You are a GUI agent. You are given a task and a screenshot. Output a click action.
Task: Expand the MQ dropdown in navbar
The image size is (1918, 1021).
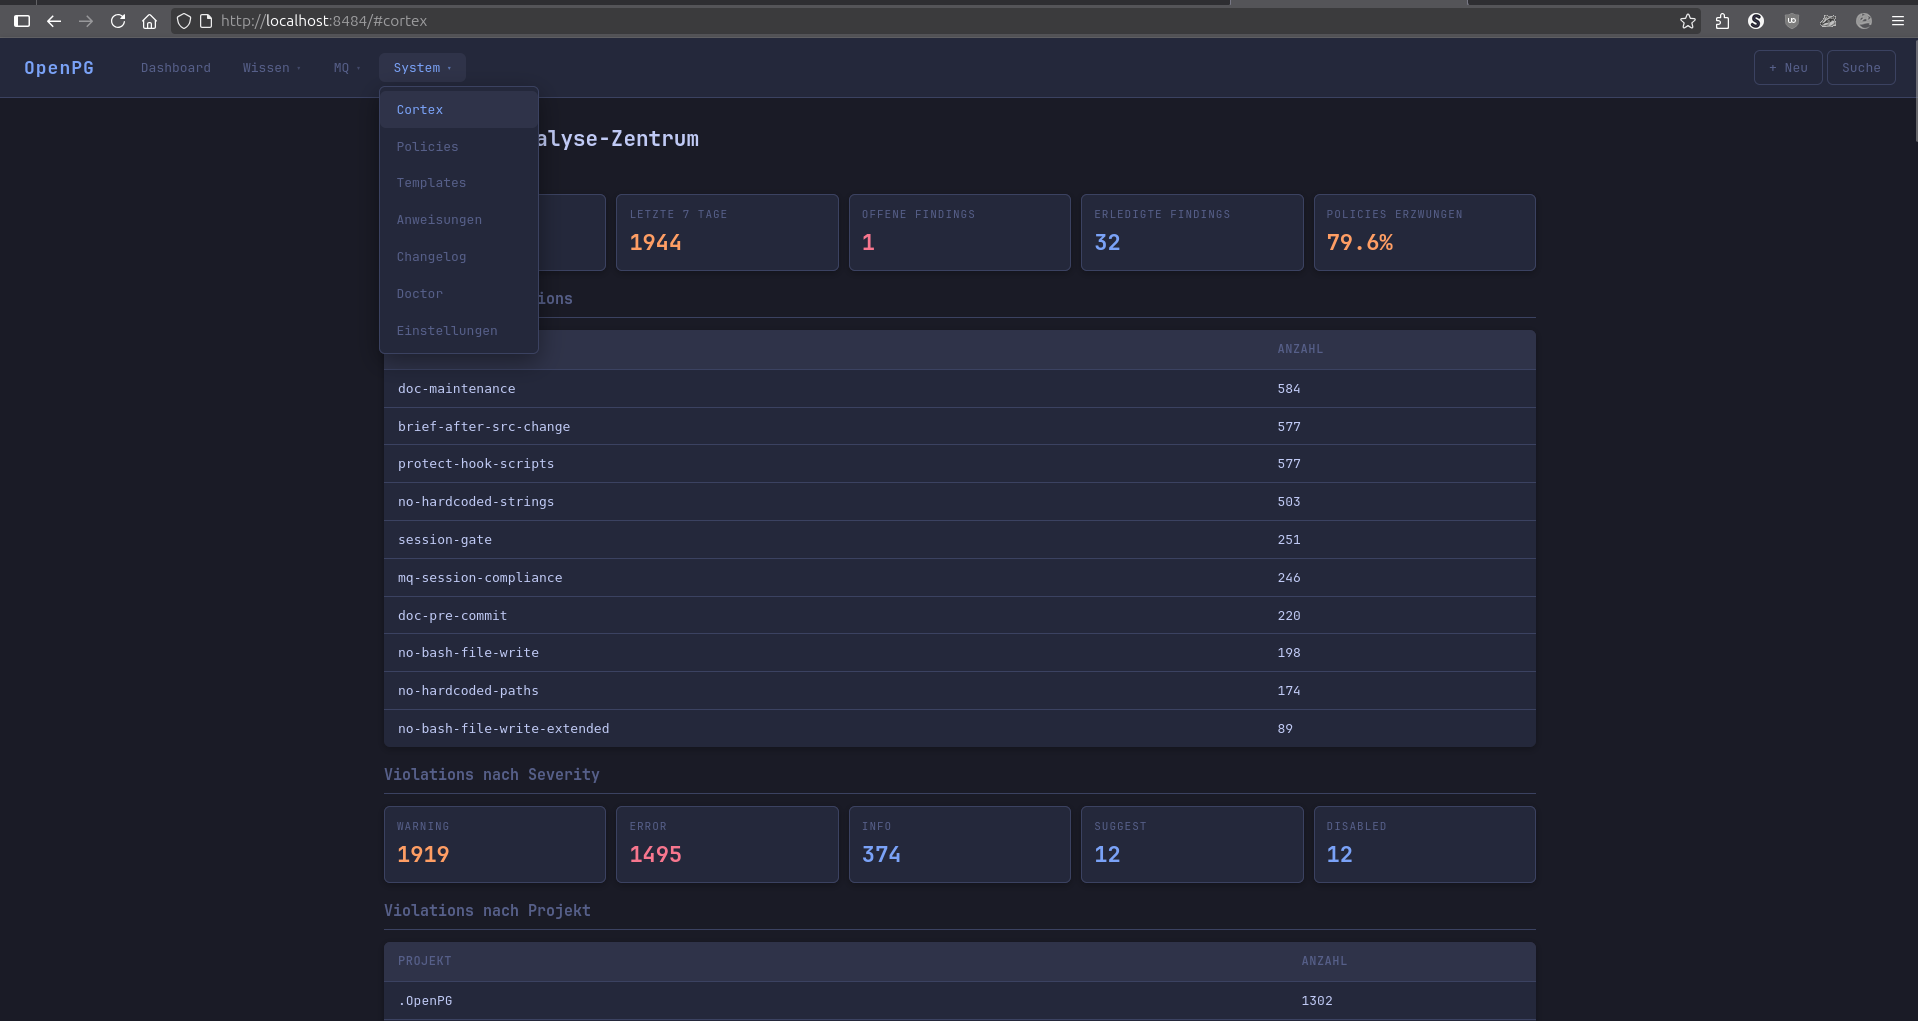pyautogui.click(x=346, y=68)
